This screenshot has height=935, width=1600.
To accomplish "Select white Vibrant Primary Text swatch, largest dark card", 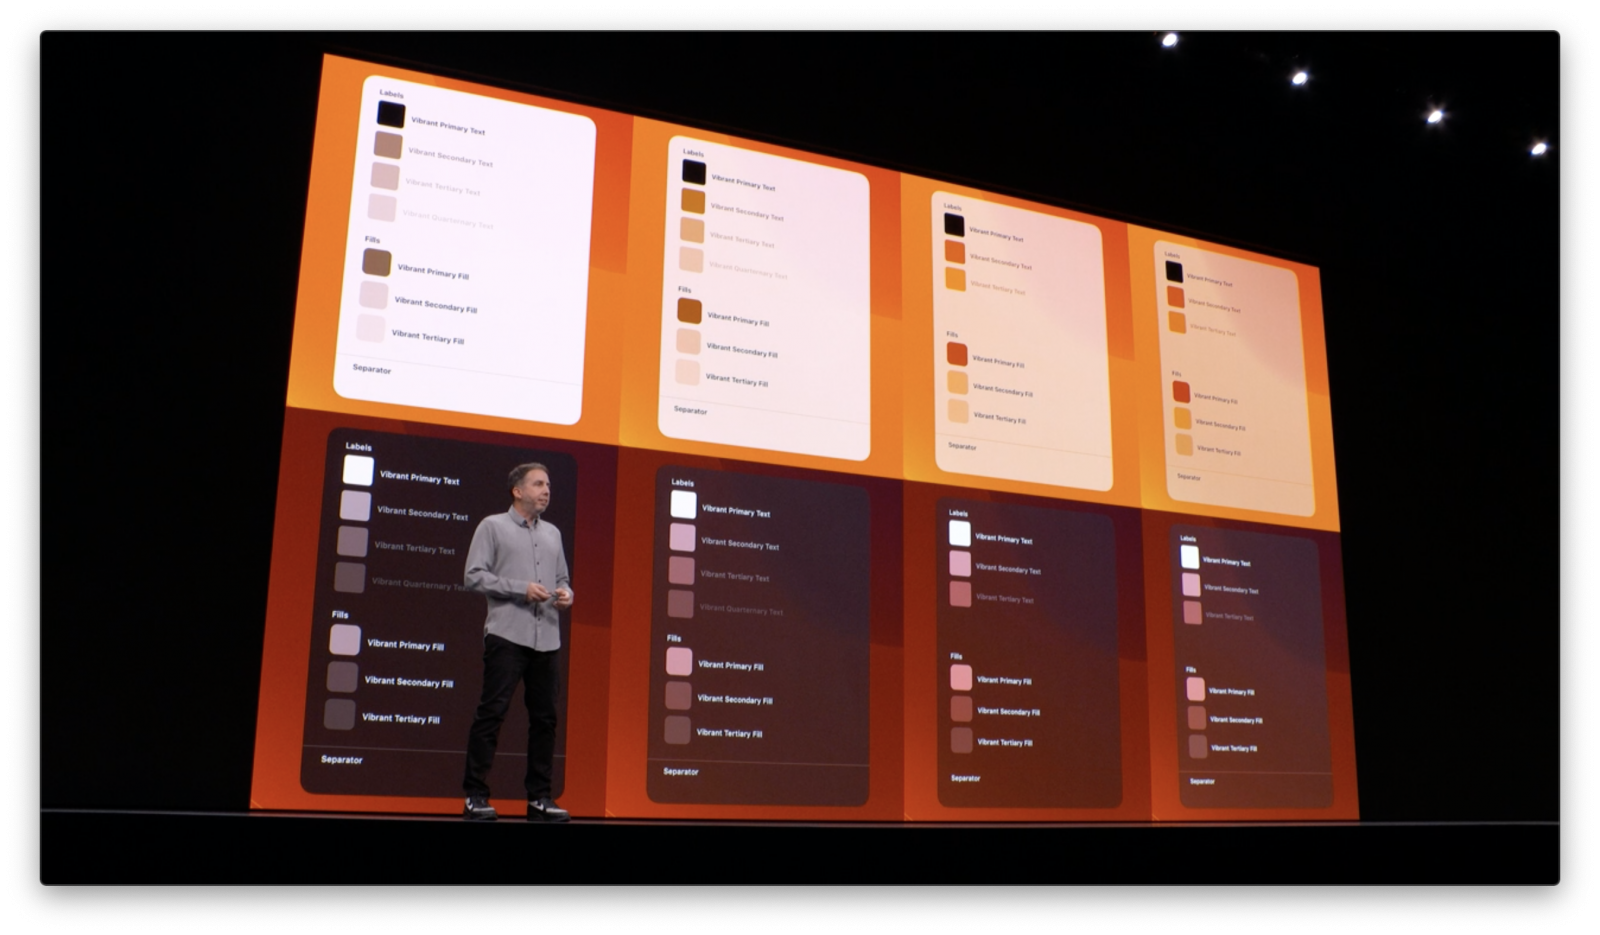I will click(x=358, y=470).
